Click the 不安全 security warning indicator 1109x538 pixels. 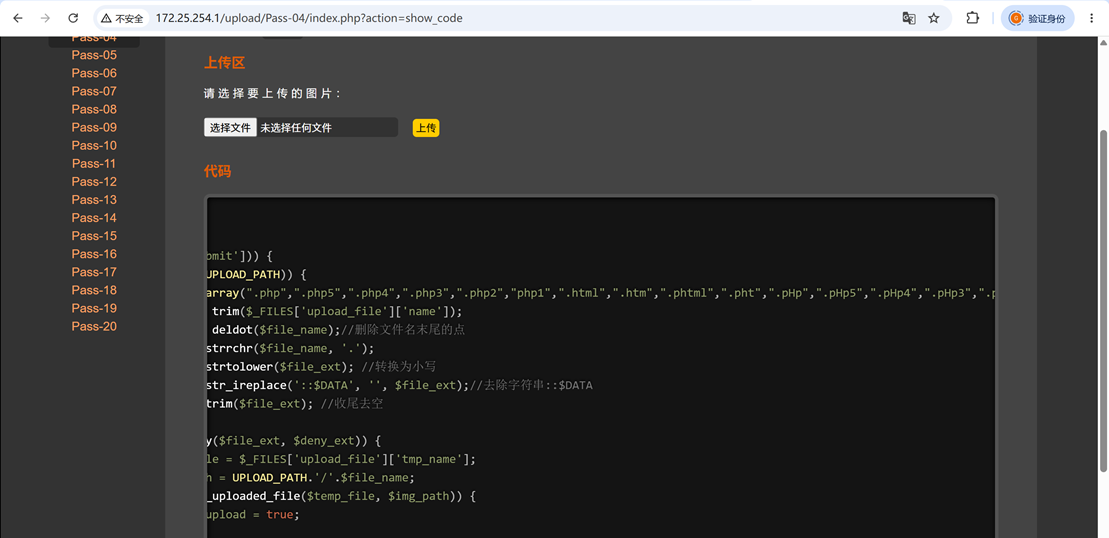[122, 18]
